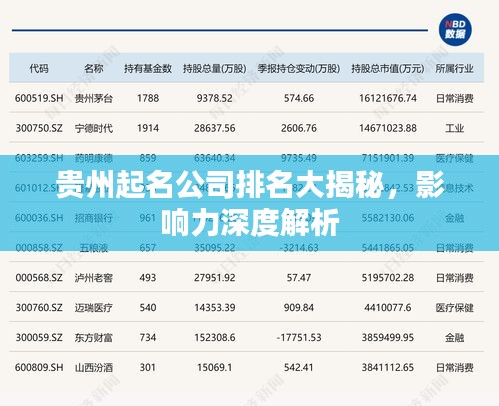This screenshot has width=499, height=406.
Task: Select stock code 300059.SZ
Action: click(x=39, y=337)
